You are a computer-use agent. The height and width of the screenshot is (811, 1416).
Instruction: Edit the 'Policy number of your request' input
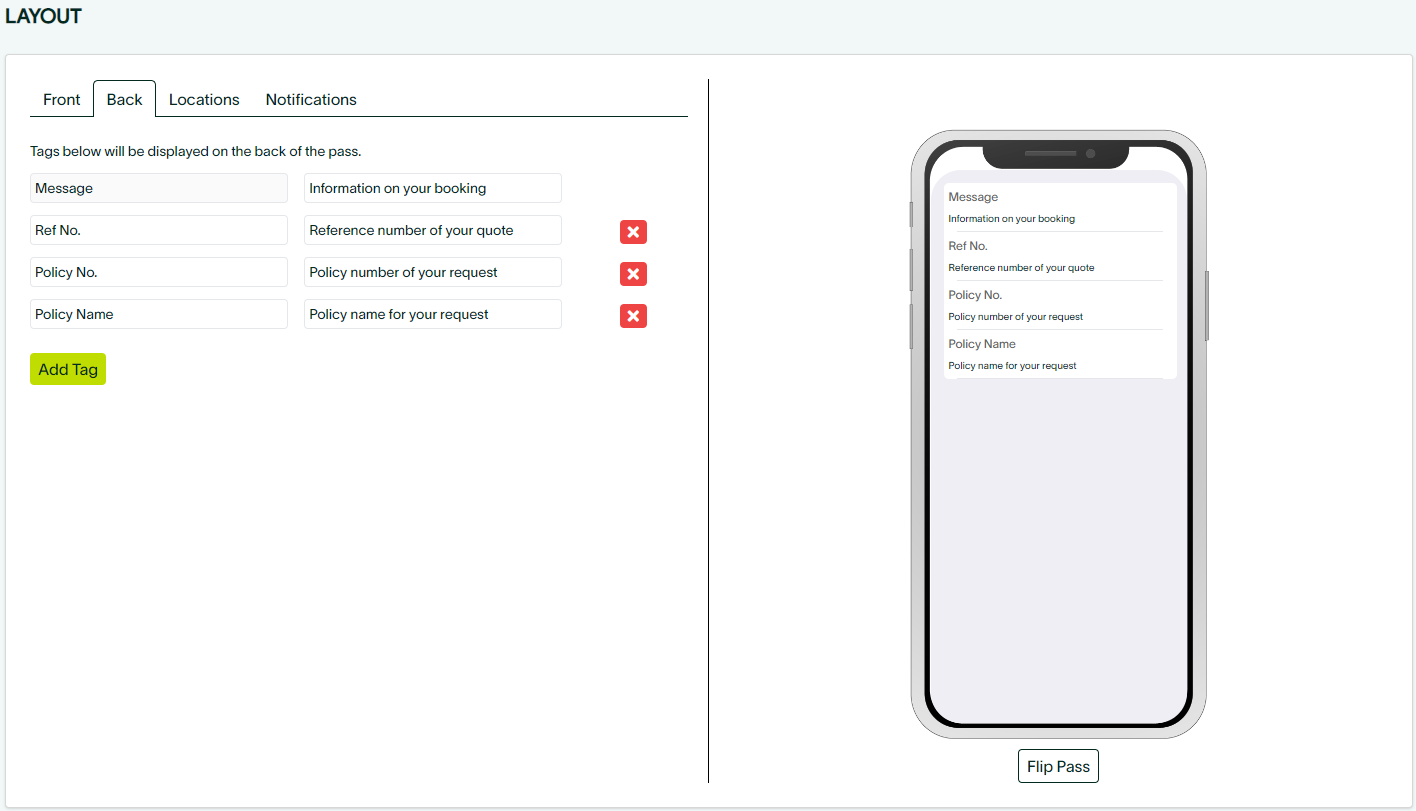pos(432,272)
